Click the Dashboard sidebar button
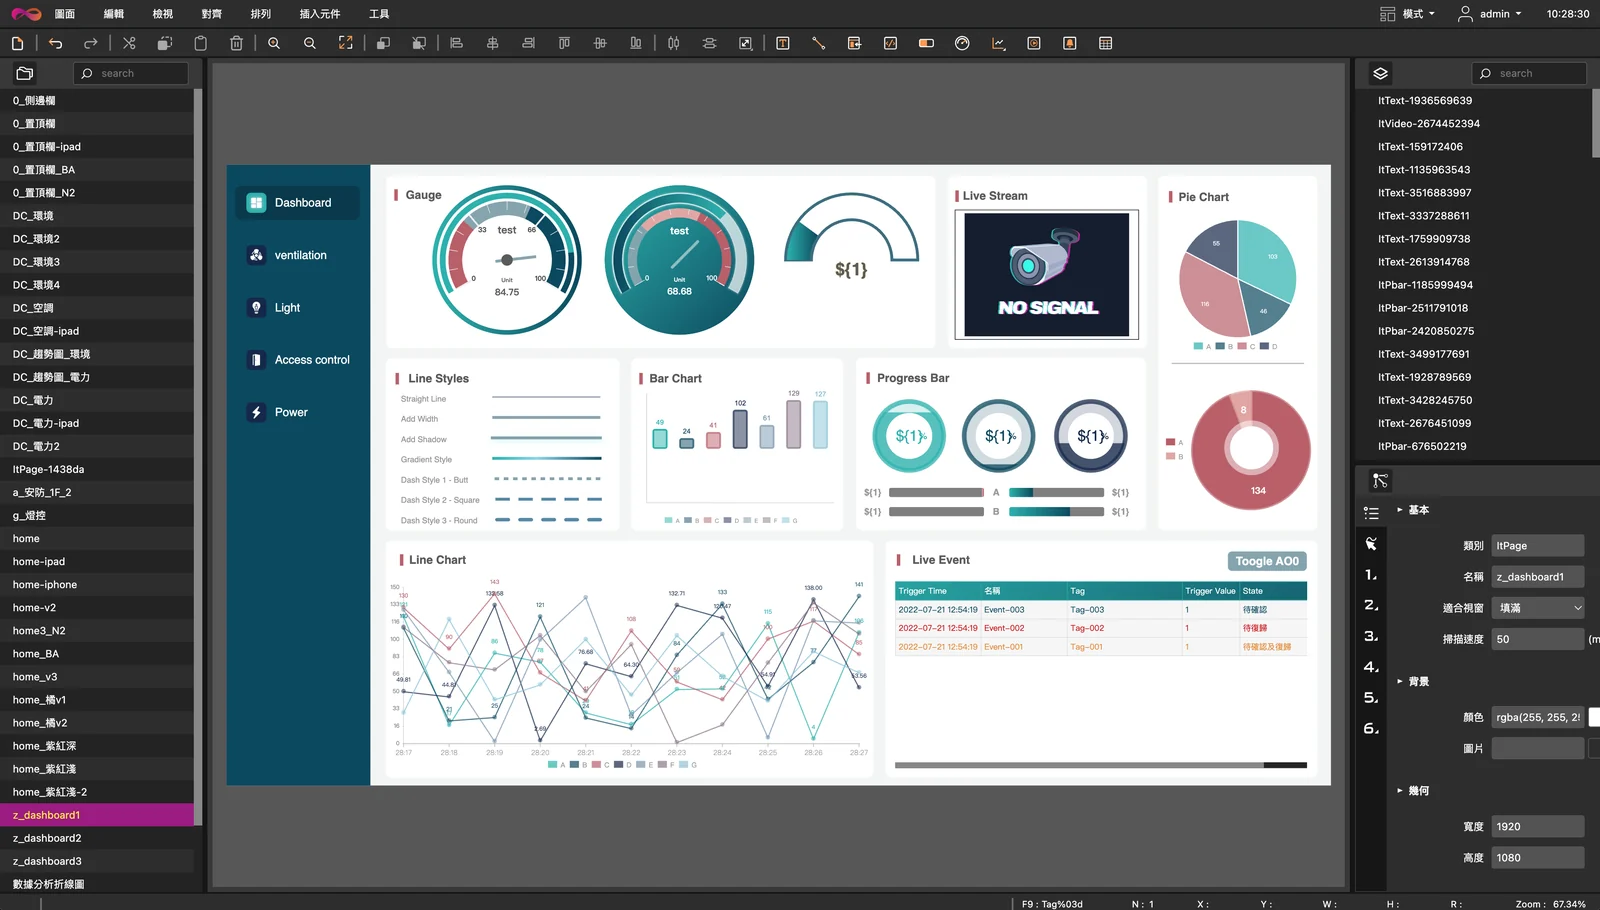The width and height of the screenshot is (1600, 910). tap(297, 203)
